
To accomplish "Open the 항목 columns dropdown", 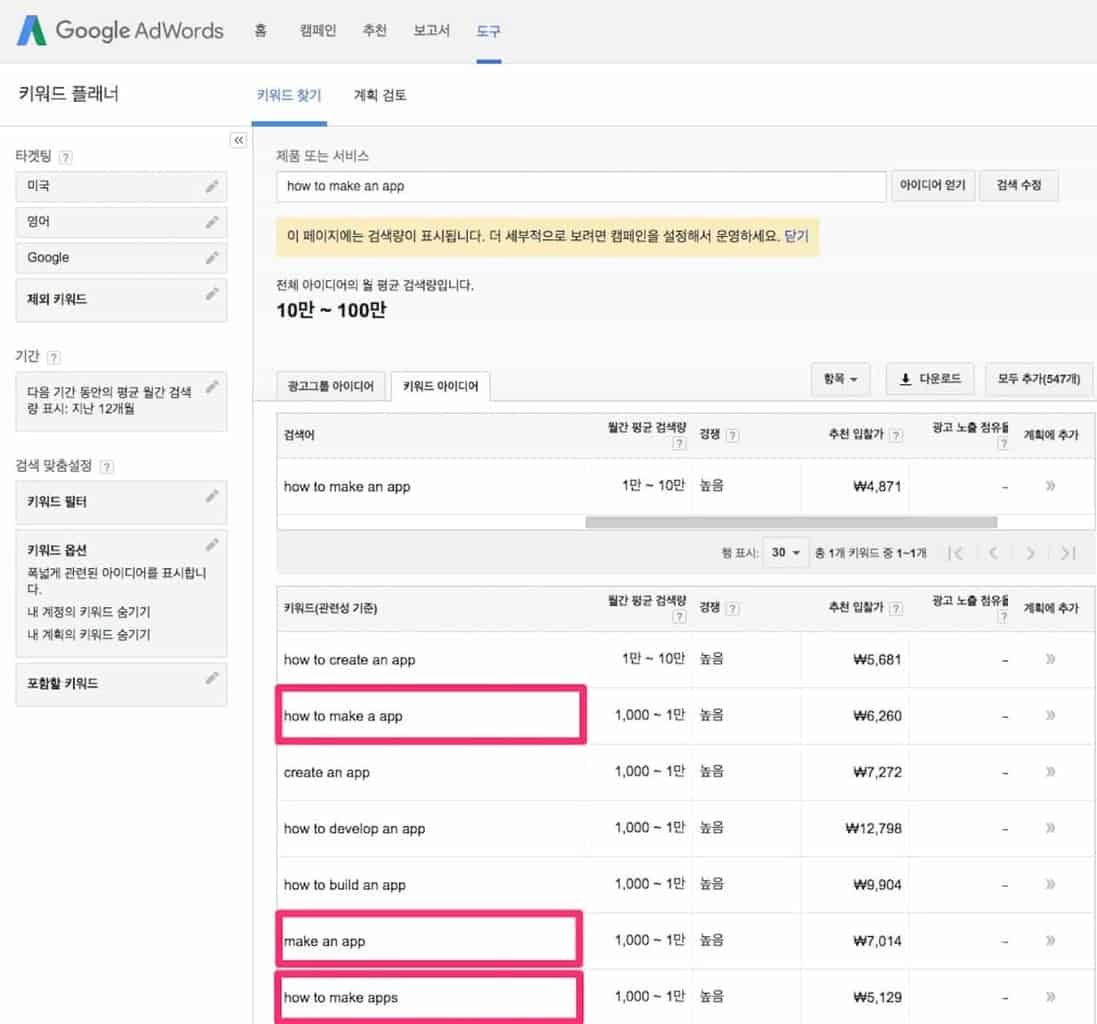I will [840, 379].
